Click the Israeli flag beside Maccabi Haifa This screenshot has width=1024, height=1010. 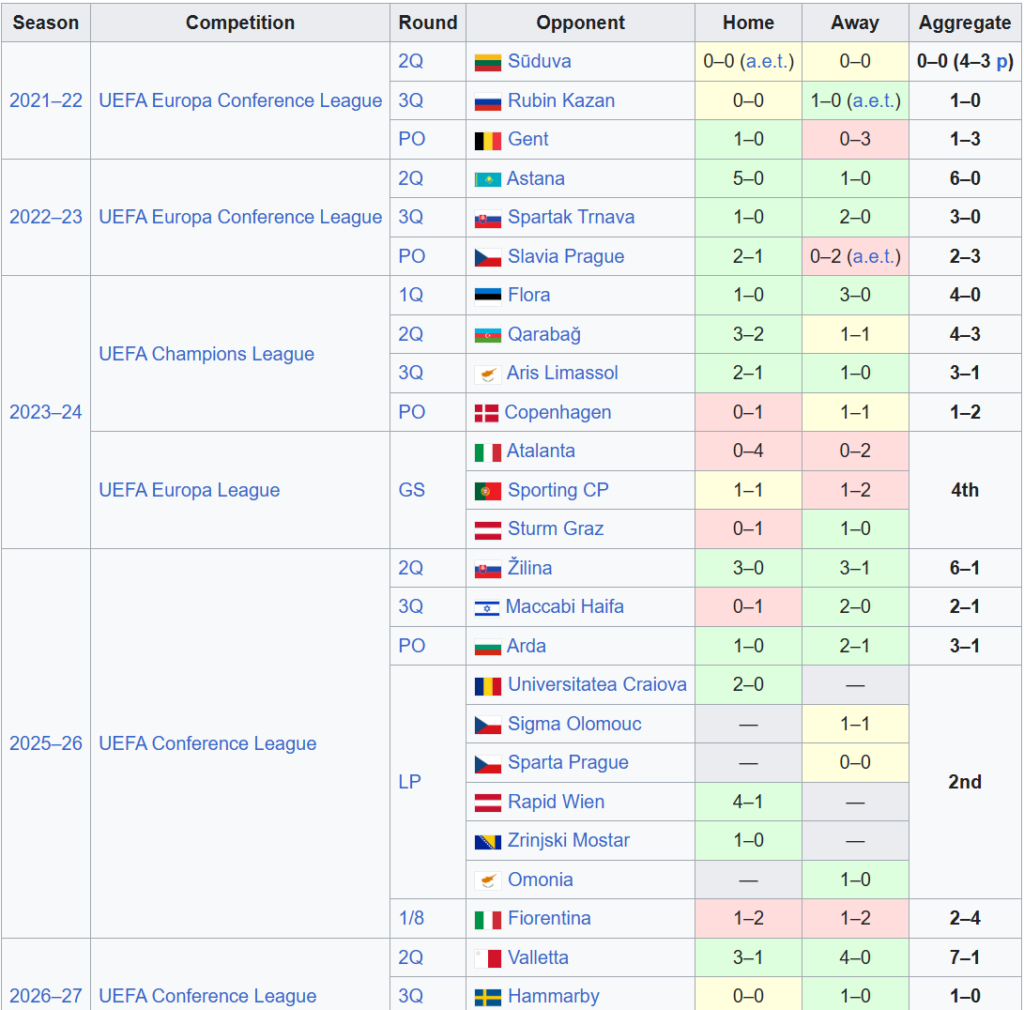coord(487,607)
